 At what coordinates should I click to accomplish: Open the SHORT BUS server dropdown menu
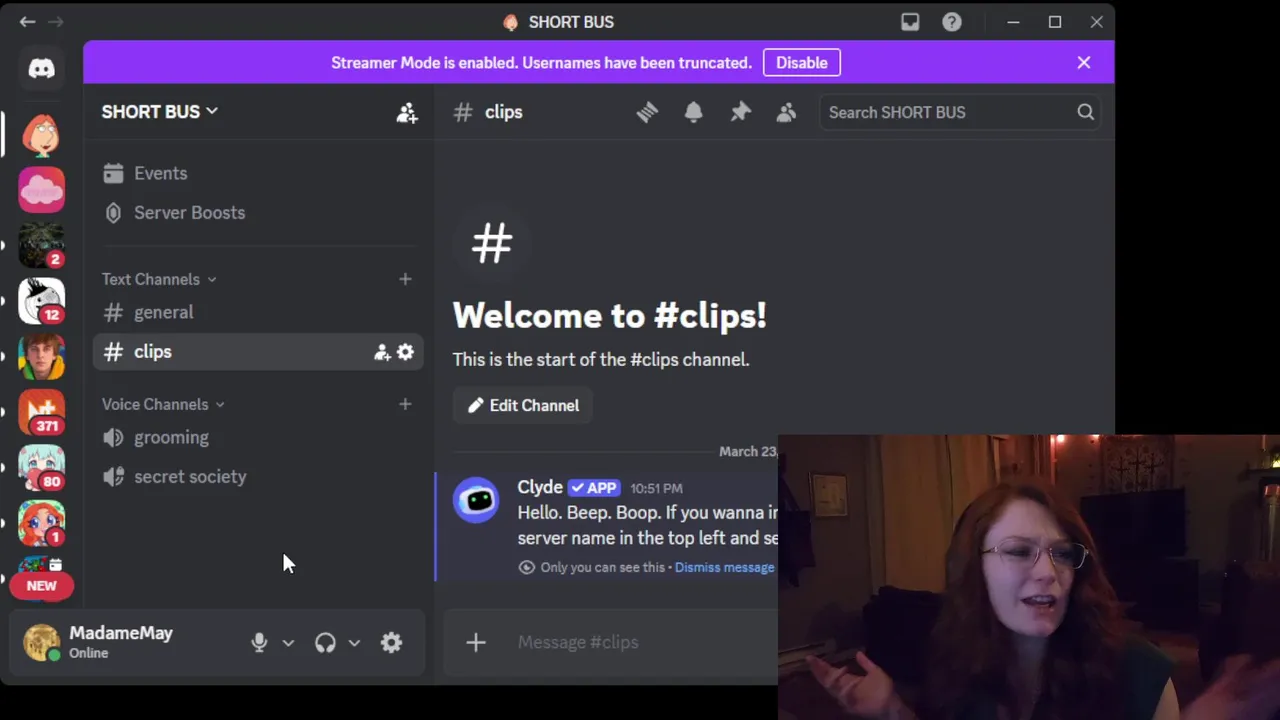pos(159,112)
